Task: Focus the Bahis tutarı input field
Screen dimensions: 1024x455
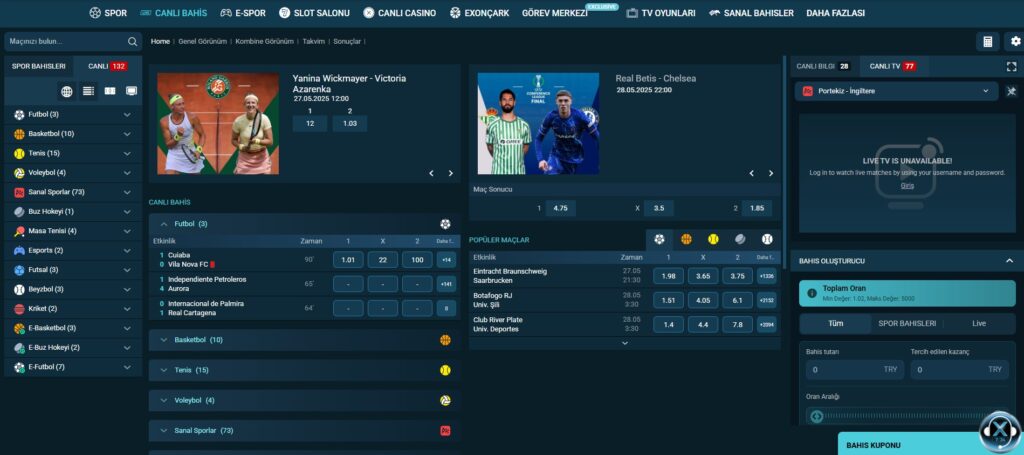Action: [853, 369]
